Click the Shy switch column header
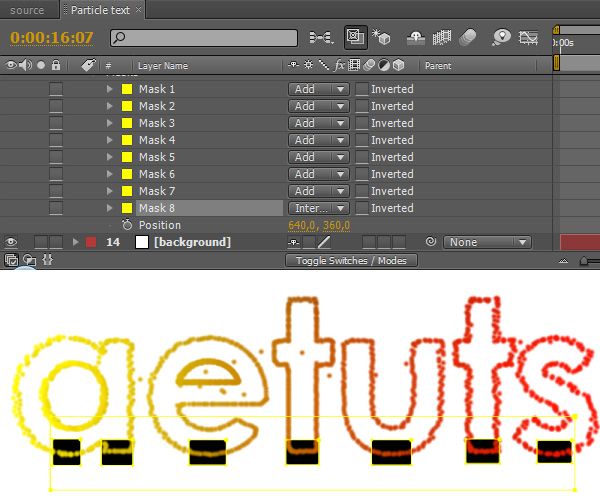 (x=293, y=65)
